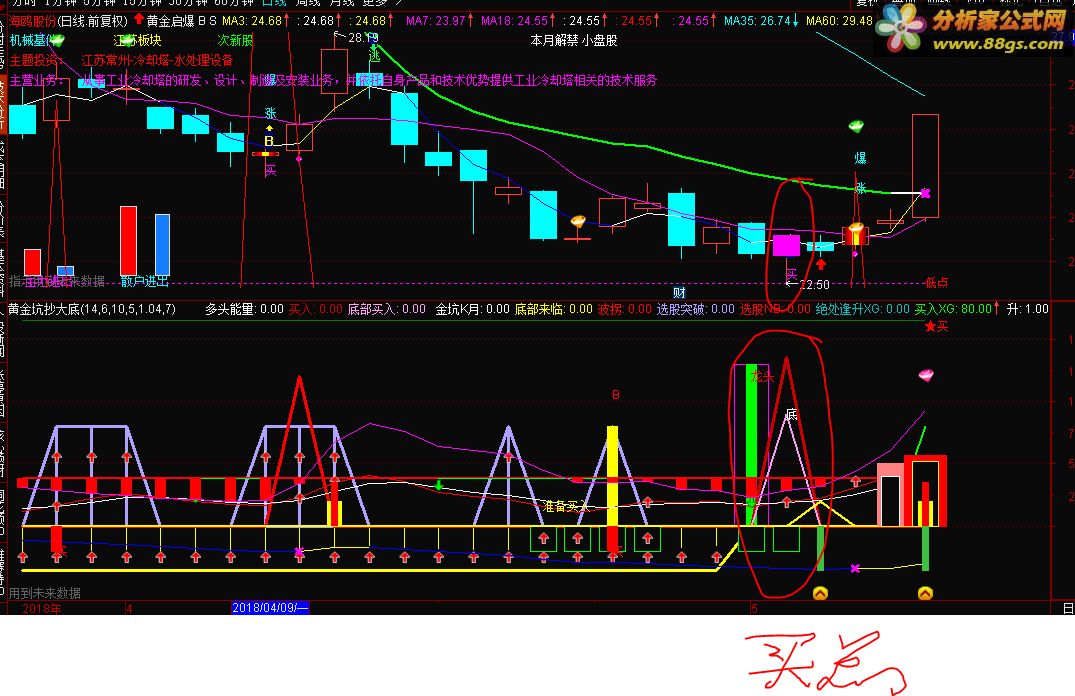
Task: Click the 买入XG: 80.00 readout
Action: pos(953,309)
